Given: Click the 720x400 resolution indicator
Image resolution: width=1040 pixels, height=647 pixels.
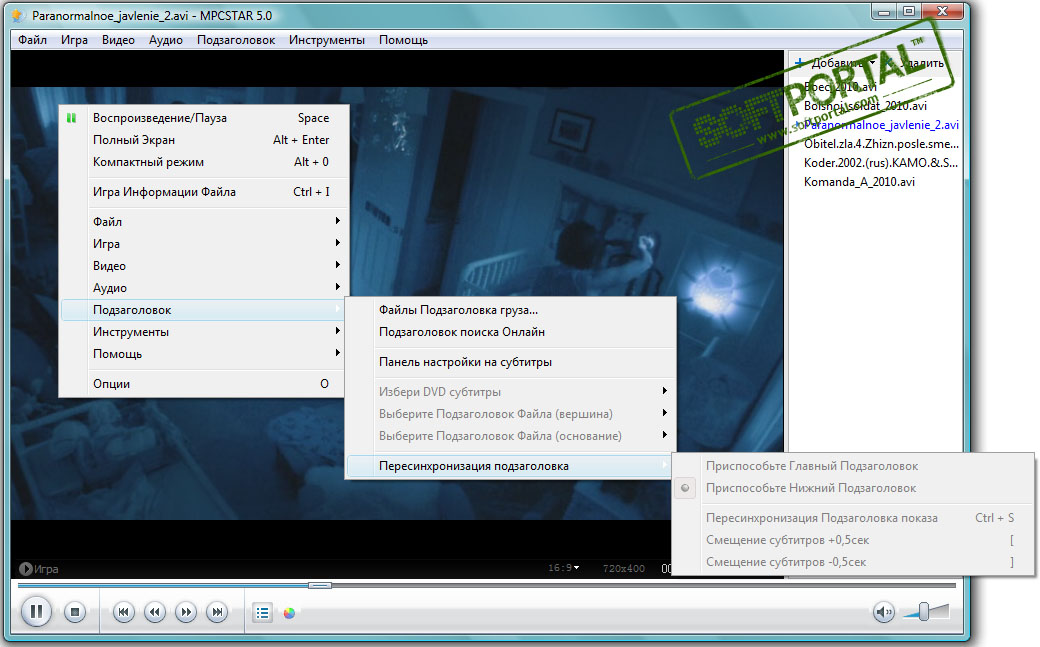Looking at the screenshot, I should (x=623, y=569).
